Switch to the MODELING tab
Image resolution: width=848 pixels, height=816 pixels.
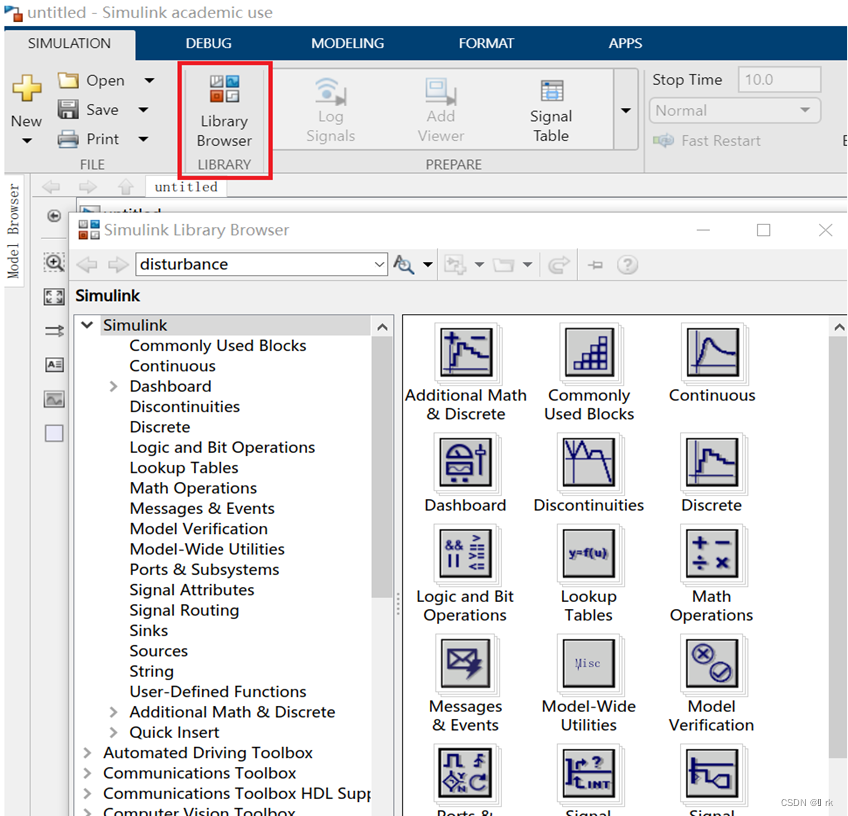point(347,43)
